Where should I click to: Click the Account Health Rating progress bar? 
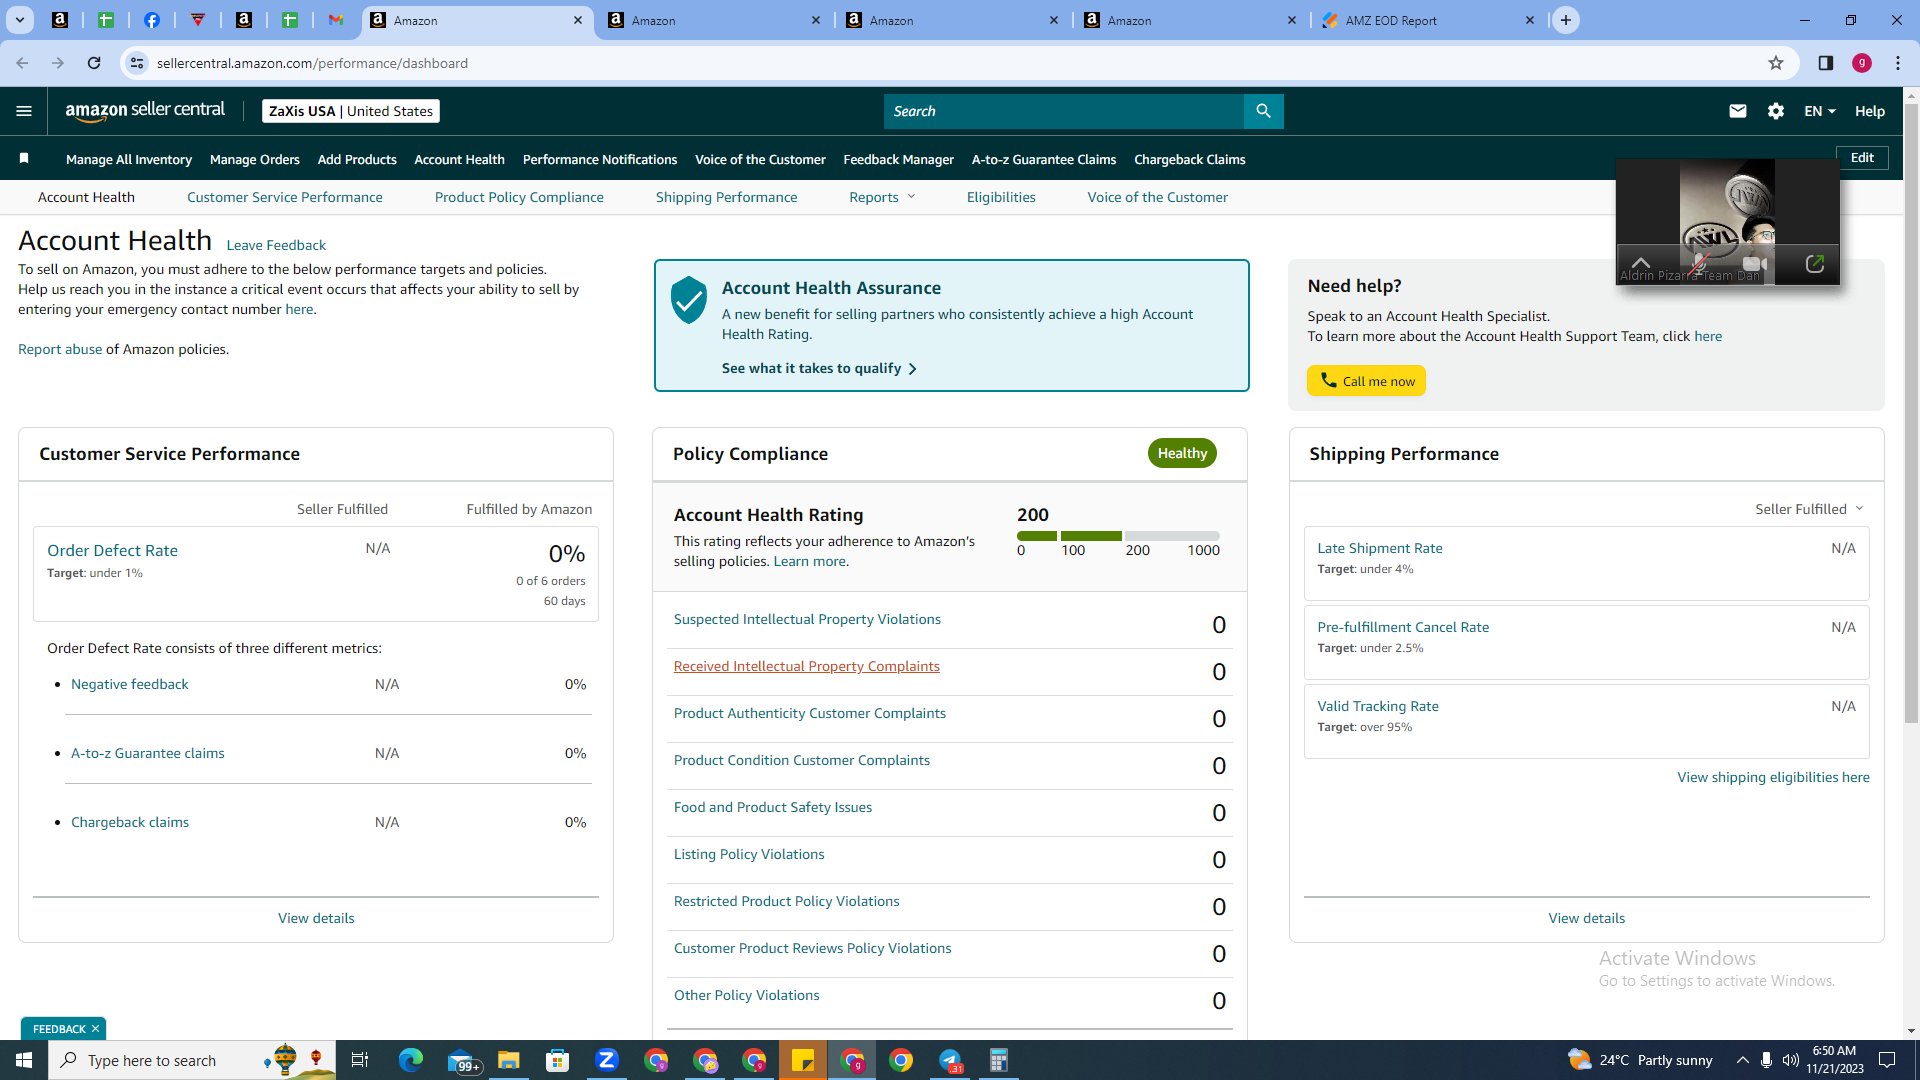click(x=1118, y=536)
